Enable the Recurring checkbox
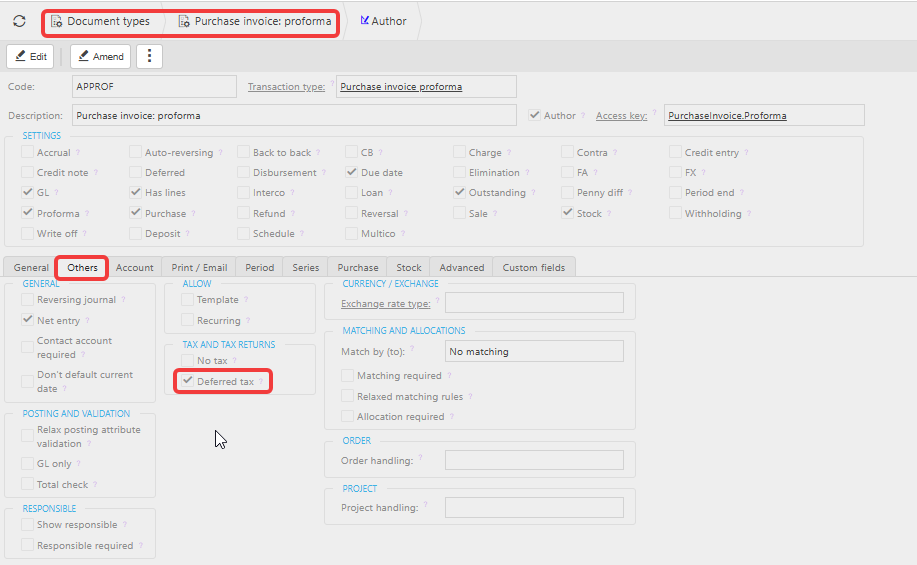The width and height of the screenshot is (917, 565). pos(188,320)
